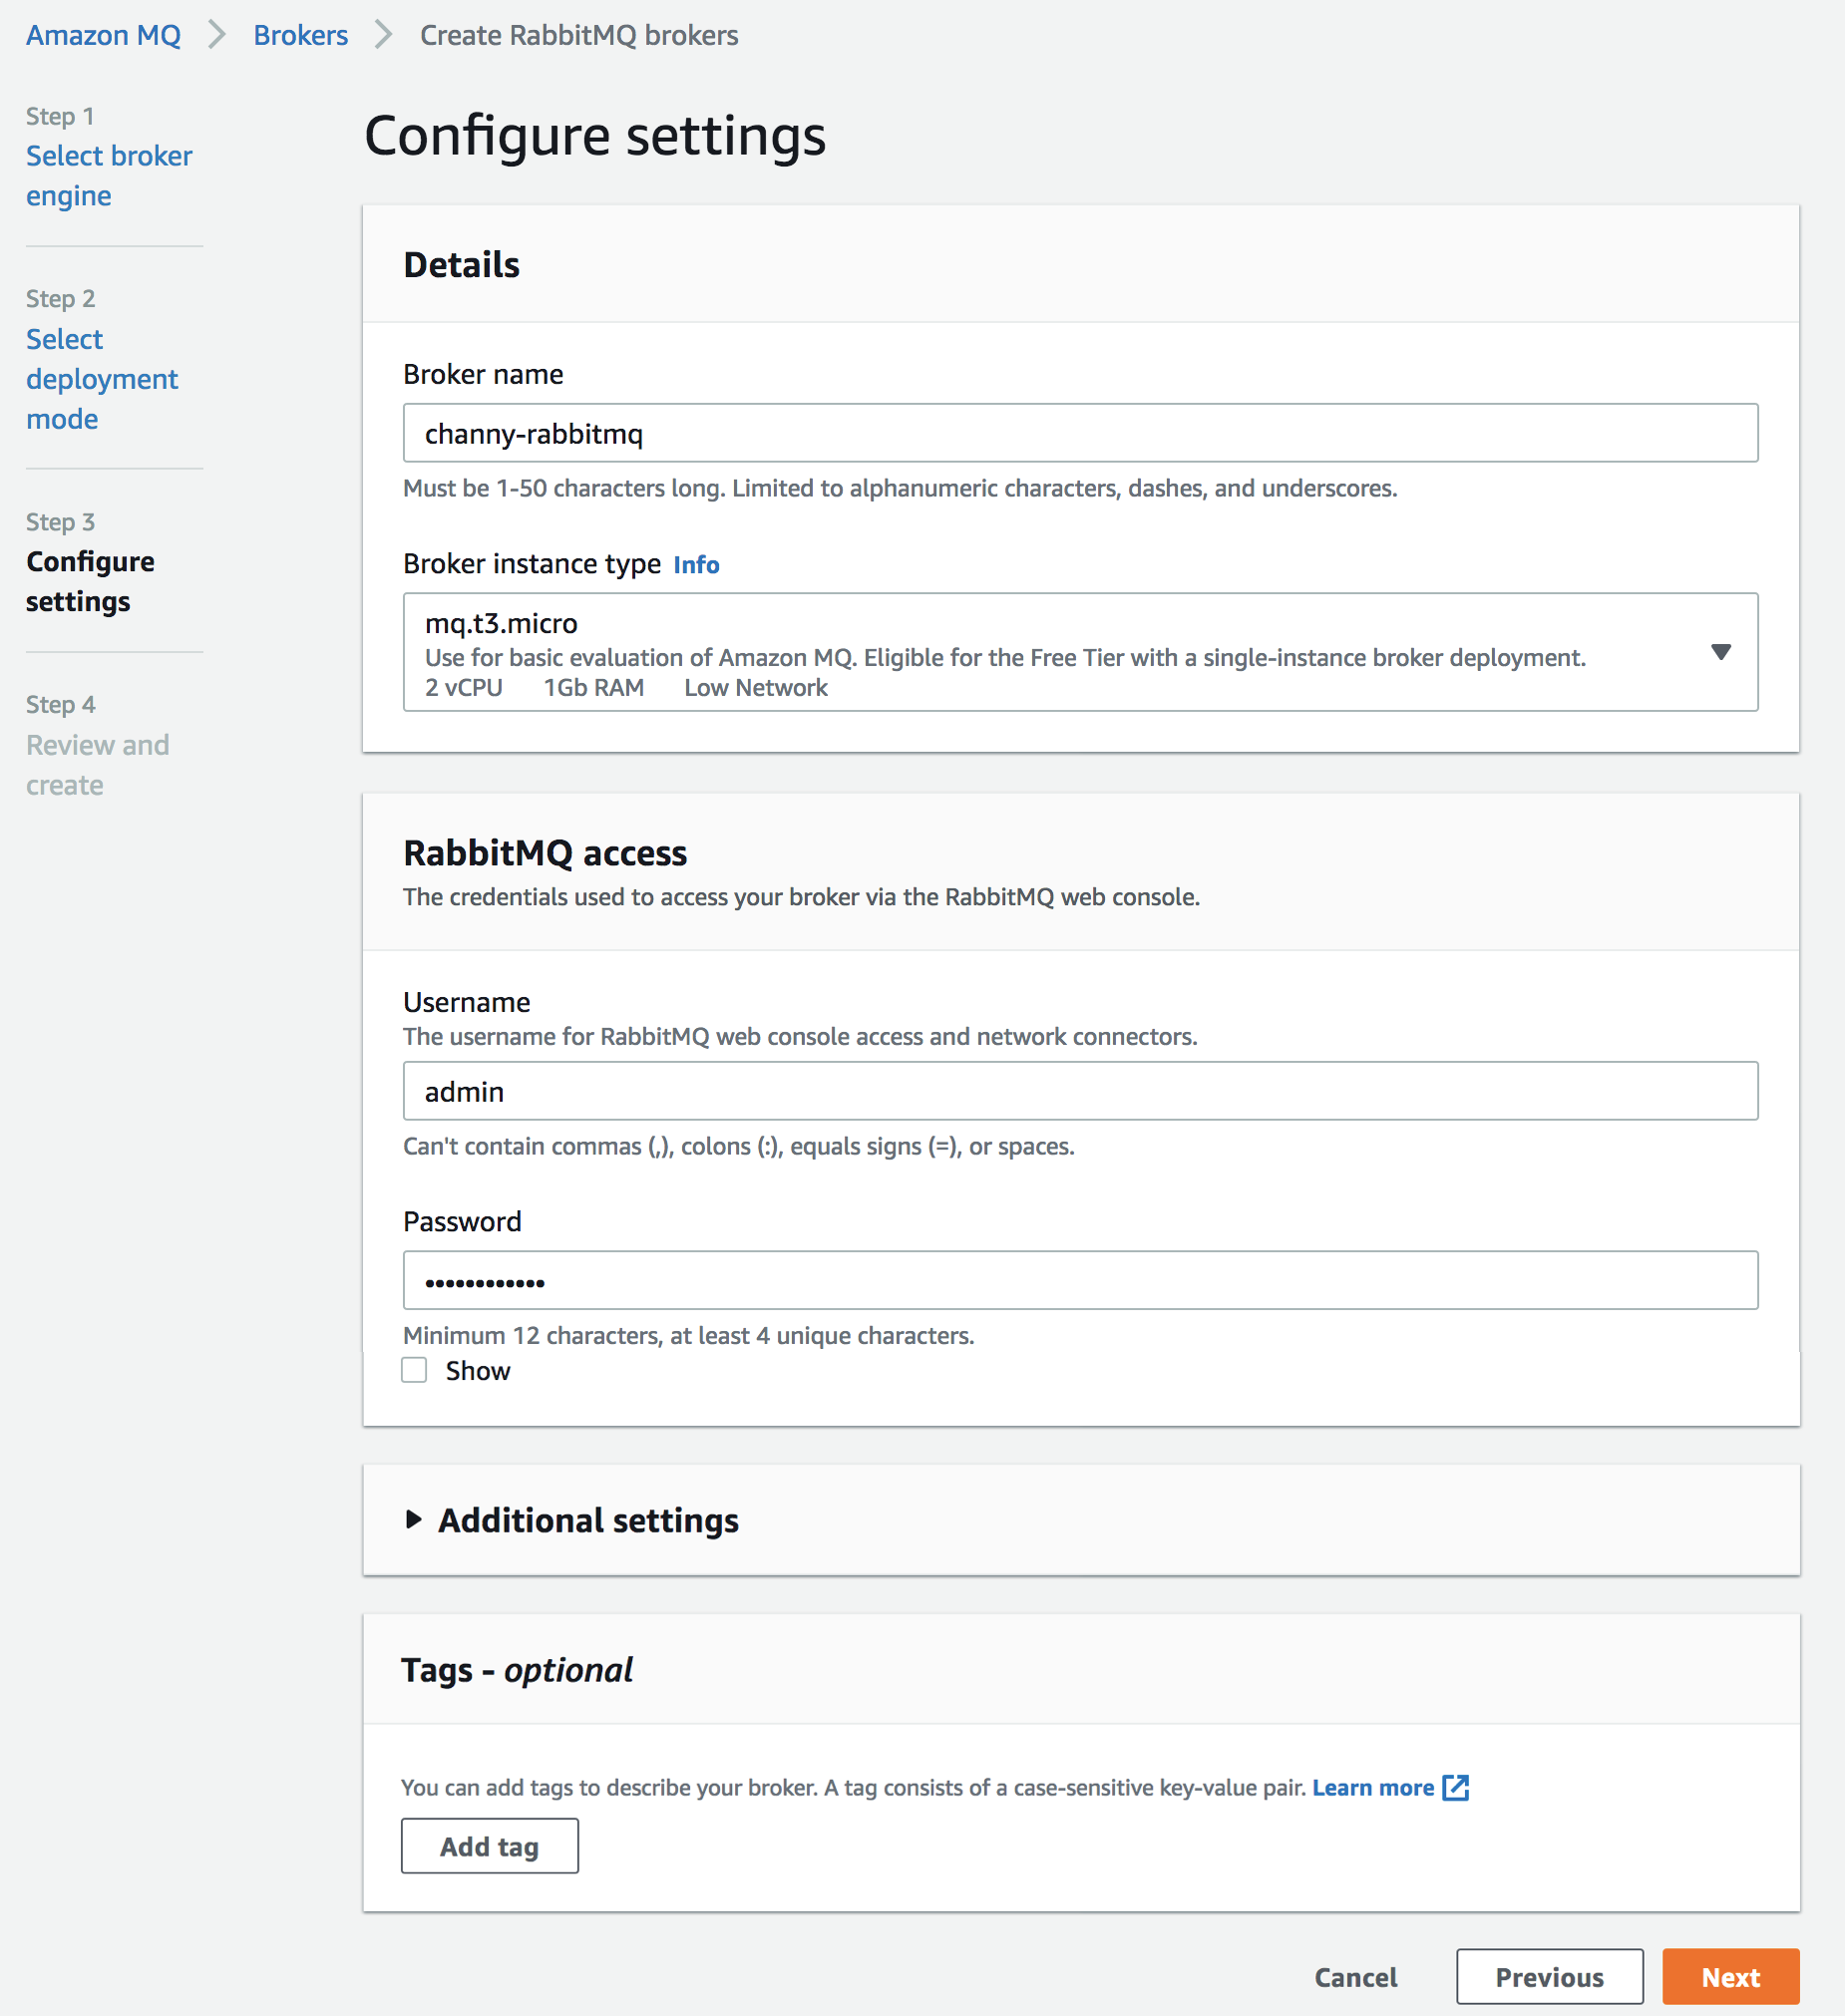Image resolution: width=1845 pixels, height=2016 pixels.
Task: Focus the Username text field
Action: 1080,1091
